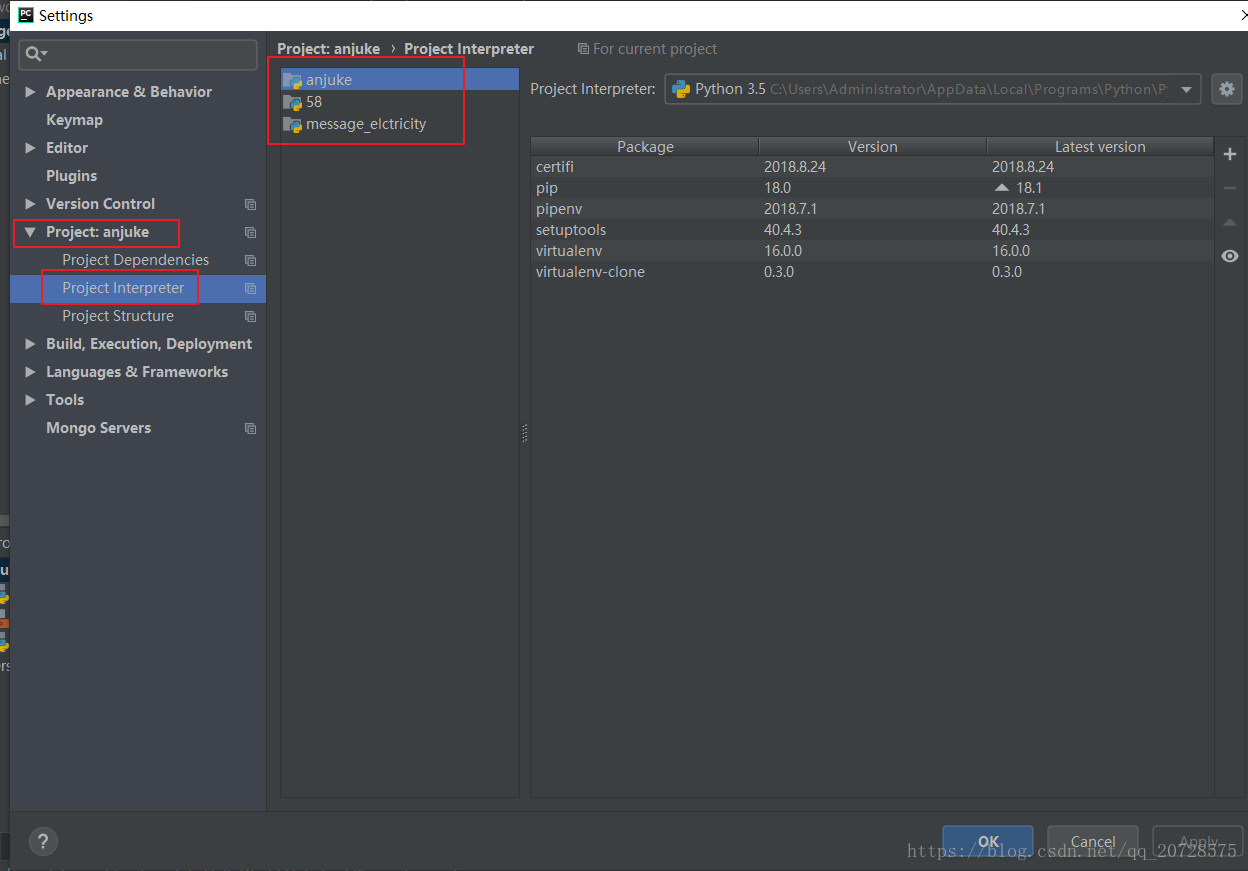Select the setuptools package row
The height and width of the screenshot is (871, 1248).
coord(872,230)
